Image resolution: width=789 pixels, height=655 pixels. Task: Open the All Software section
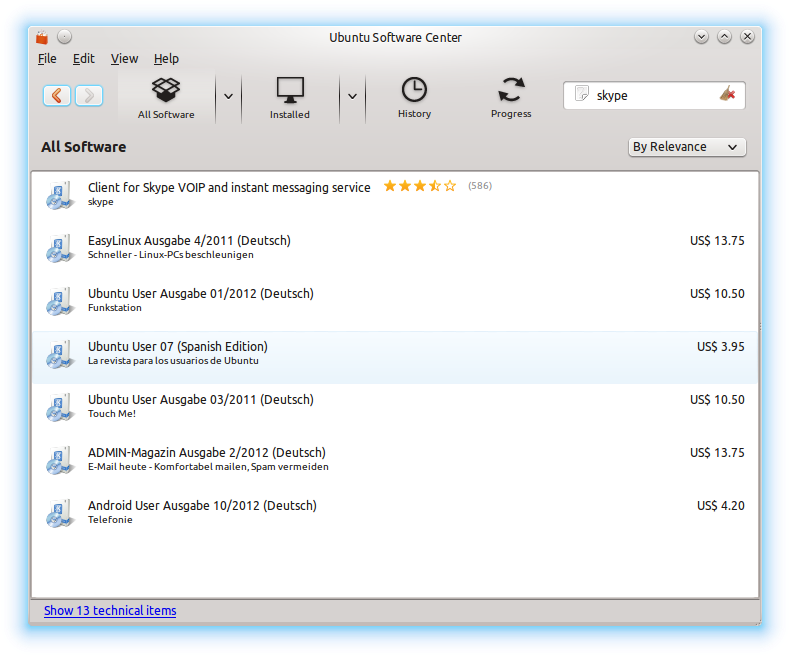pos(166,97)
